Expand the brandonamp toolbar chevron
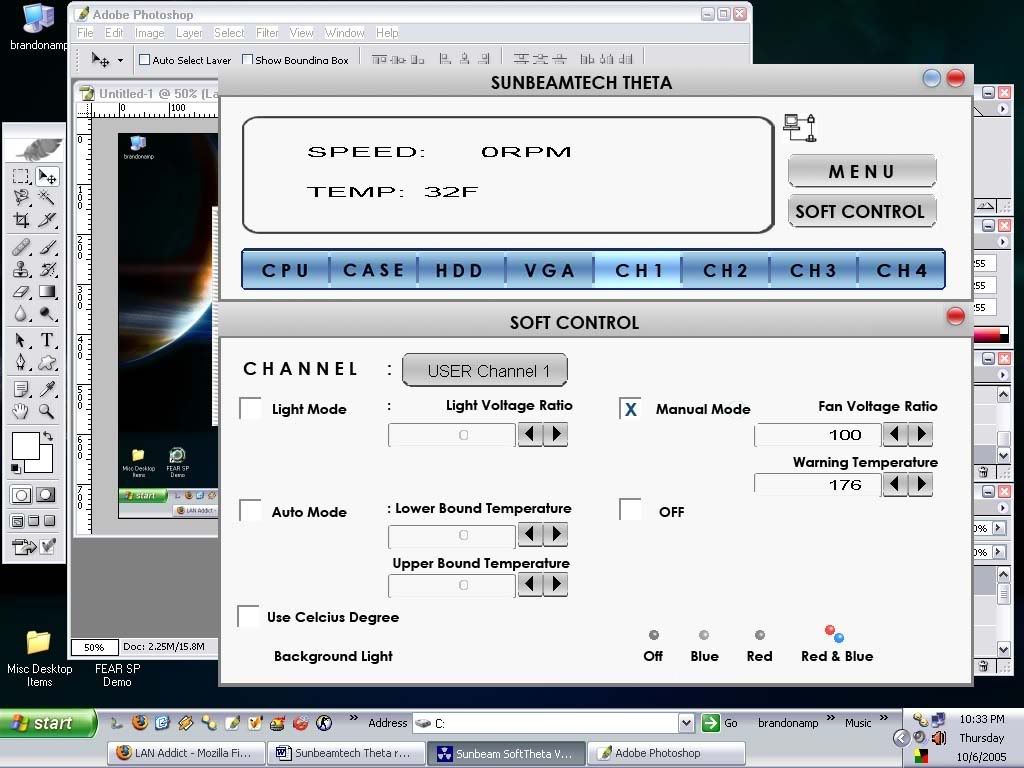Viewport: 1024px width, 768px height. pyautogui.click(x=831, y=718)
